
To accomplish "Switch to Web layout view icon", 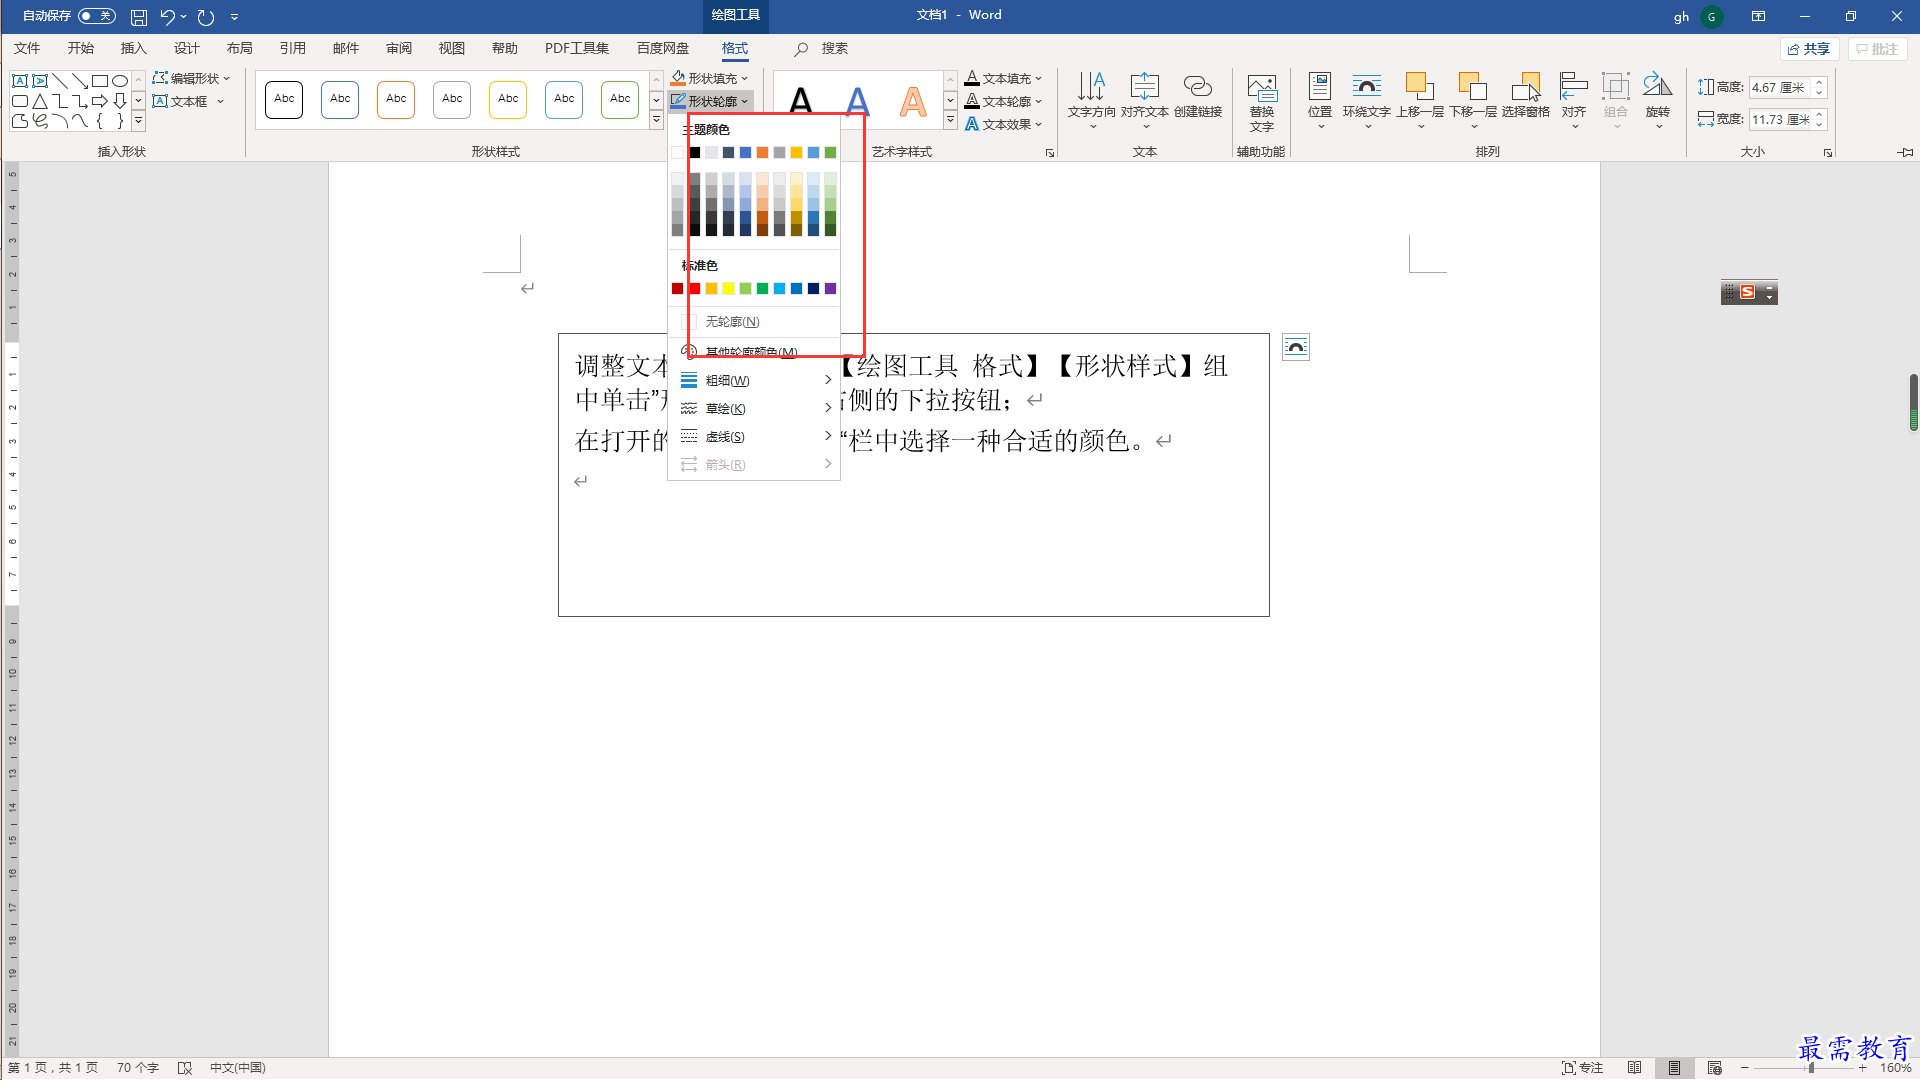I will click(x=1714, y=1068).
